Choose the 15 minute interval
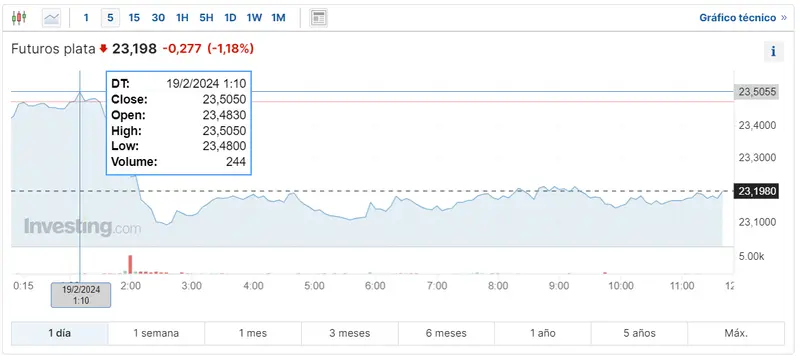800x362 pixels. point(134,18)
